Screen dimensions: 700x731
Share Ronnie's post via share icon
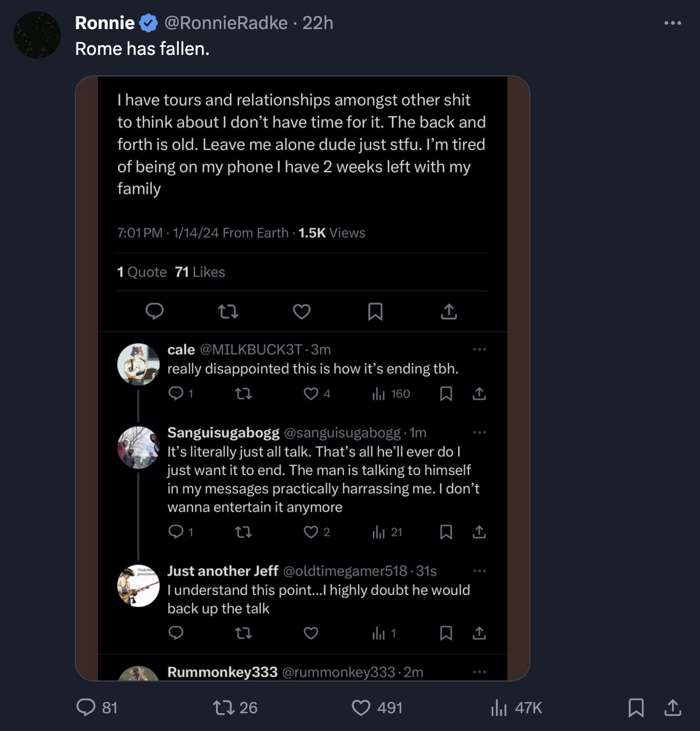click(x=673, y=707)
